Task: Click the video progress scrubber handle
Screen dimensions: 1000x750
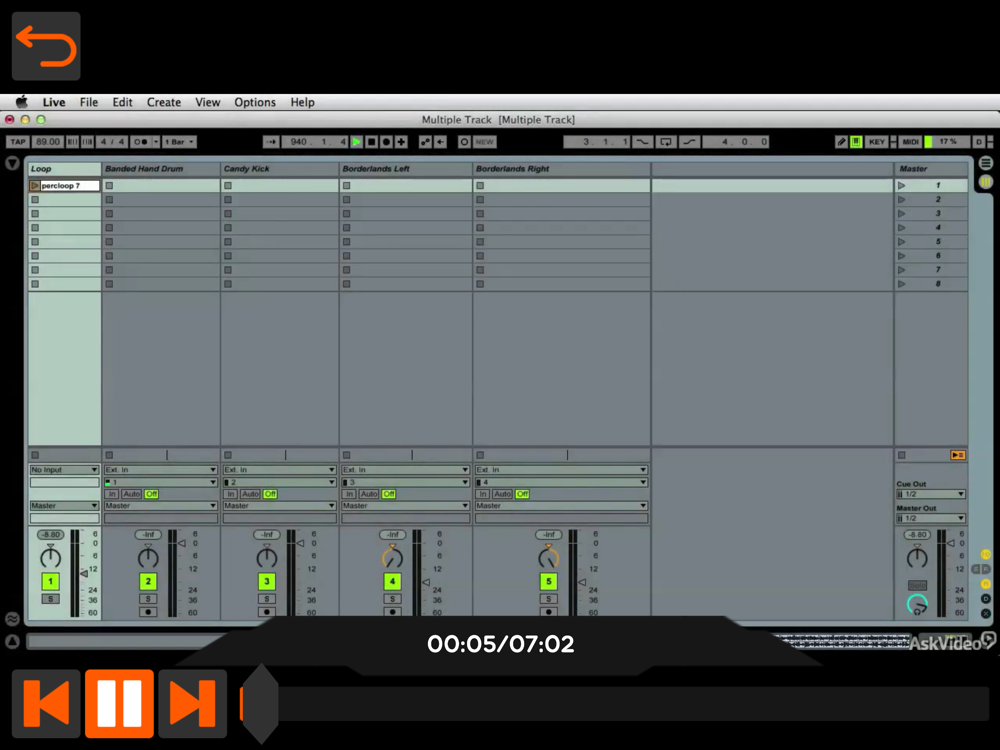Action: tap(260, 703)
